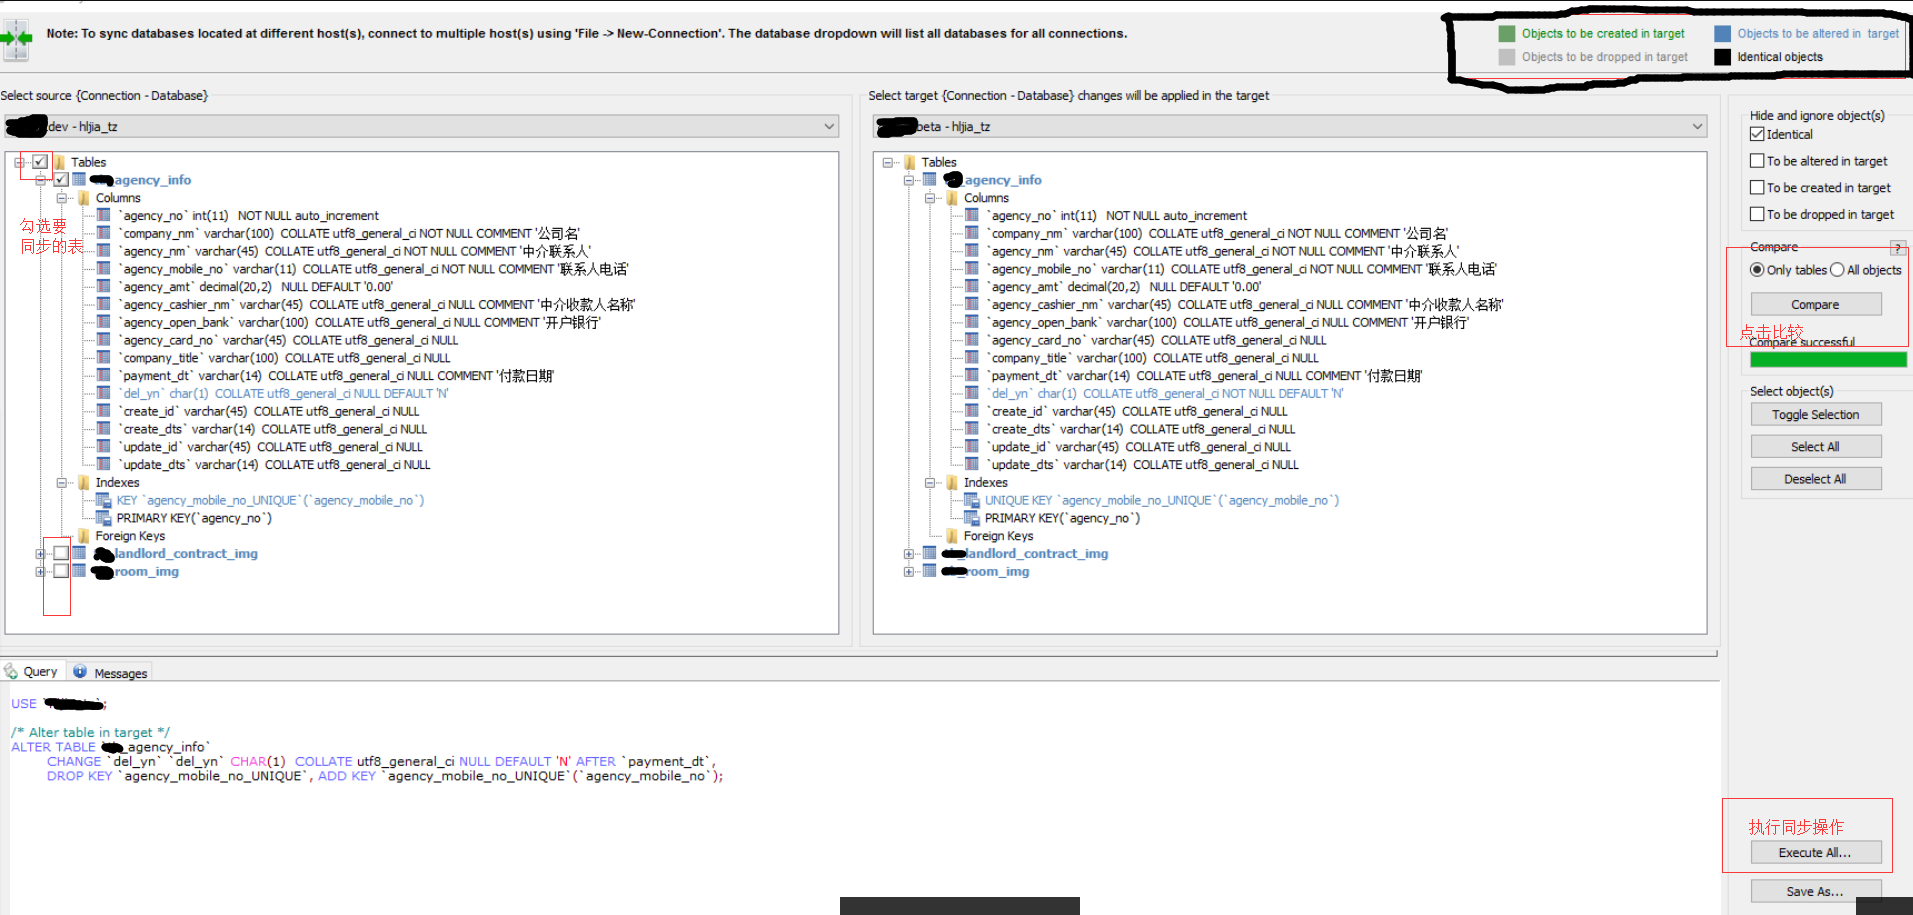1913x915 pixels.
Task: Expand source room_img node
Action: (x=40, y=572)
